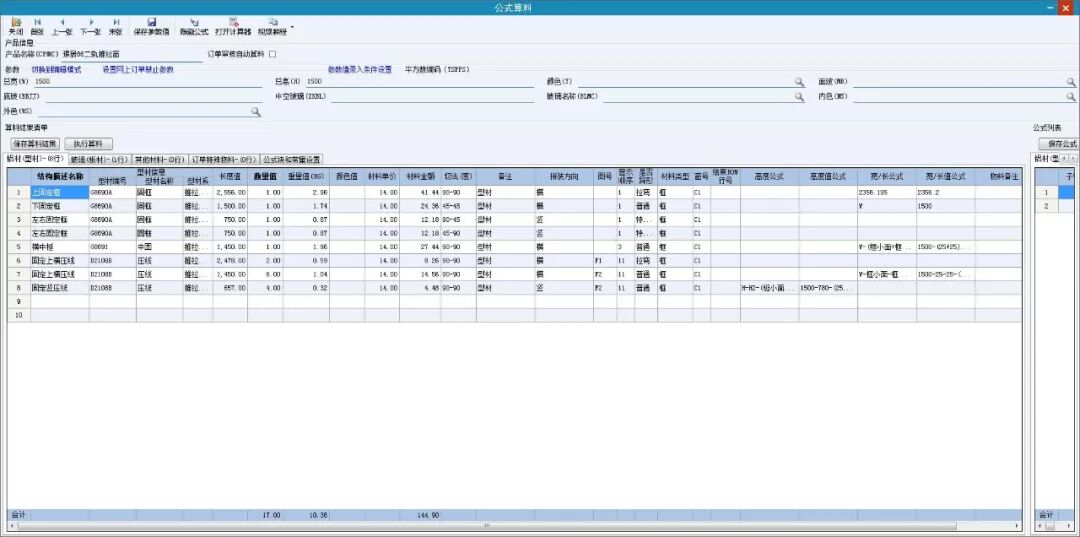Toggle 订单审核自动算料 checkbox
1080x537 pixels.
[272, 54]
